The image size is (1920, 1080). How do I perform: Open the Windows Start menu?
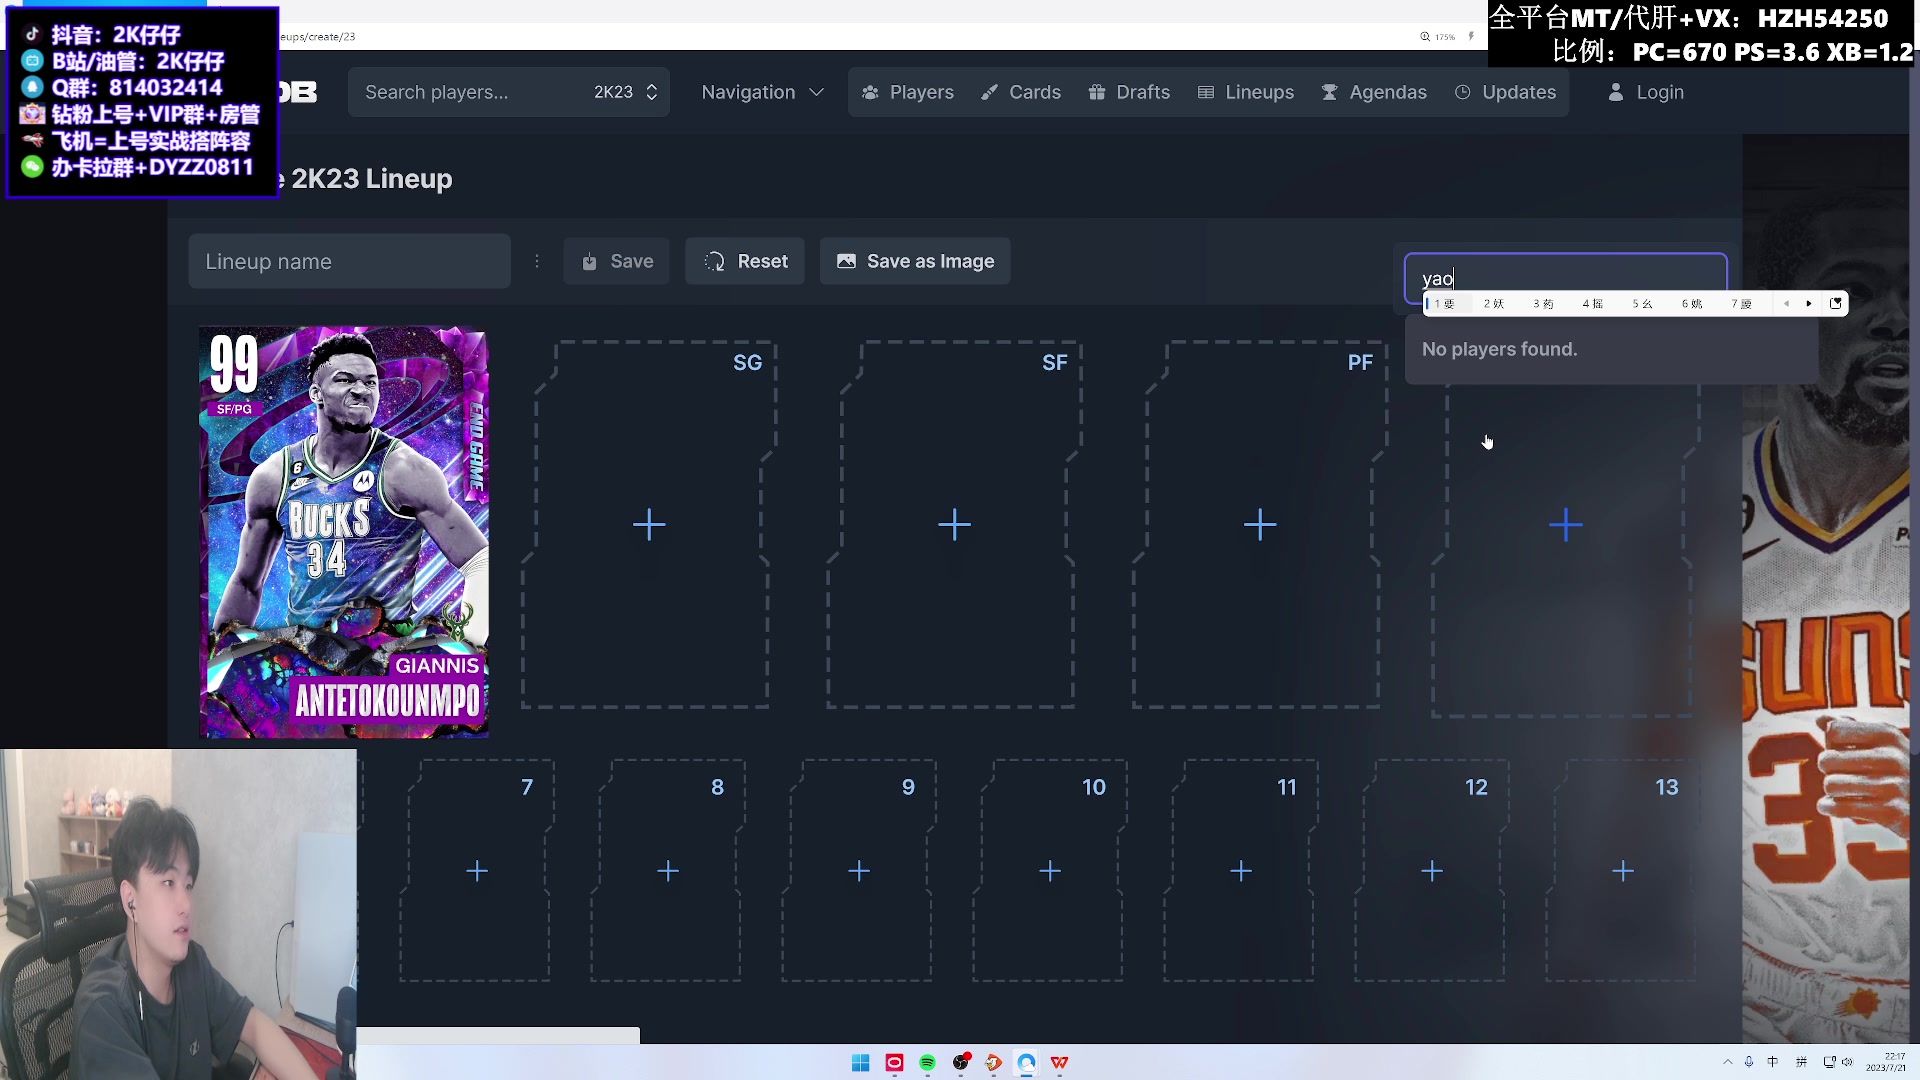click(861, 1063)
